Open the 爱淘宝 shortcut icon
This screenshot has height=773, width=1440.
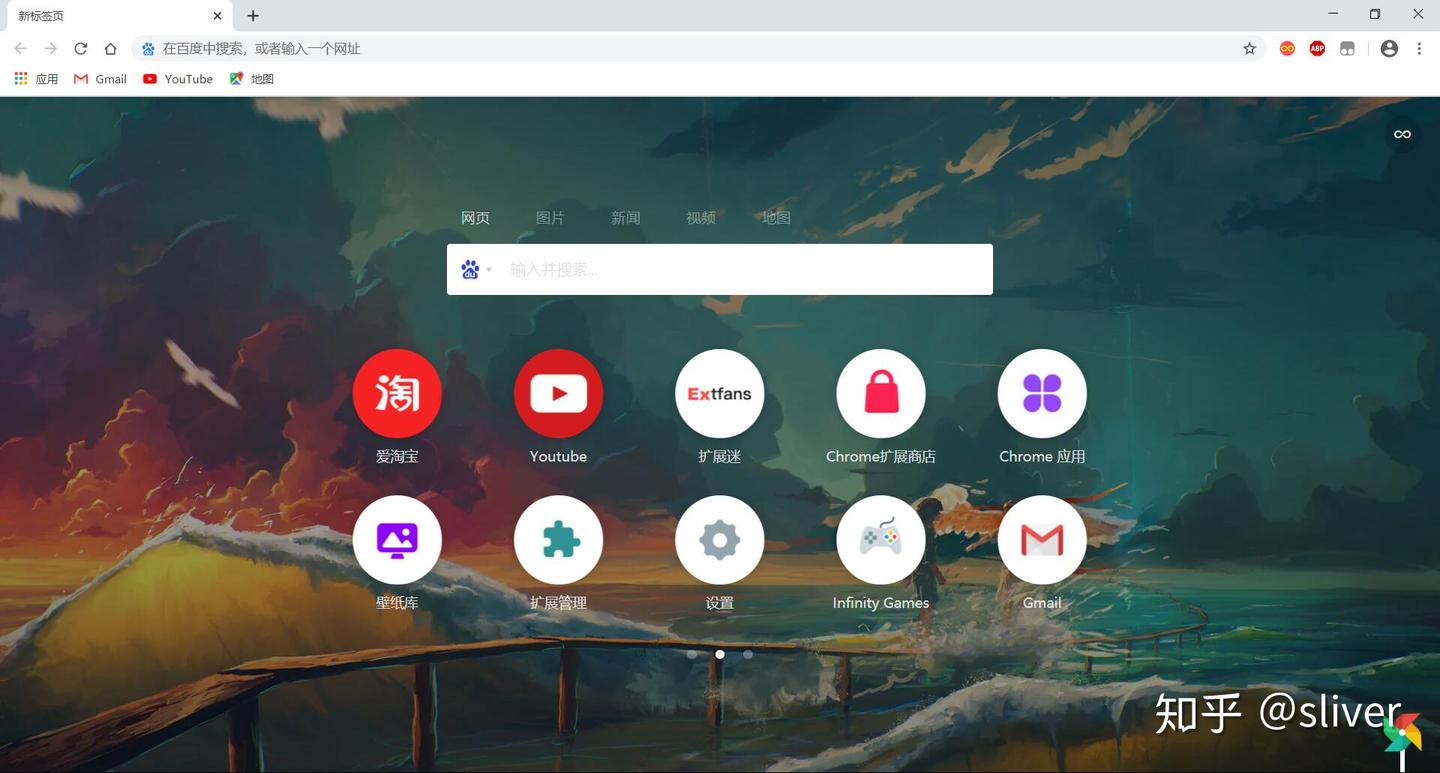point(397,394)
